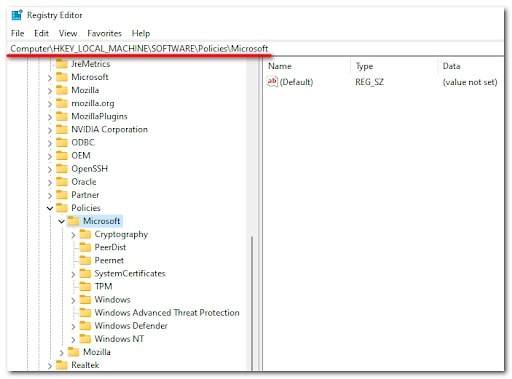Collapse the selected Microsoft key under Policies
This screenshot has width=512, height=379.
(x=61, y=221)
